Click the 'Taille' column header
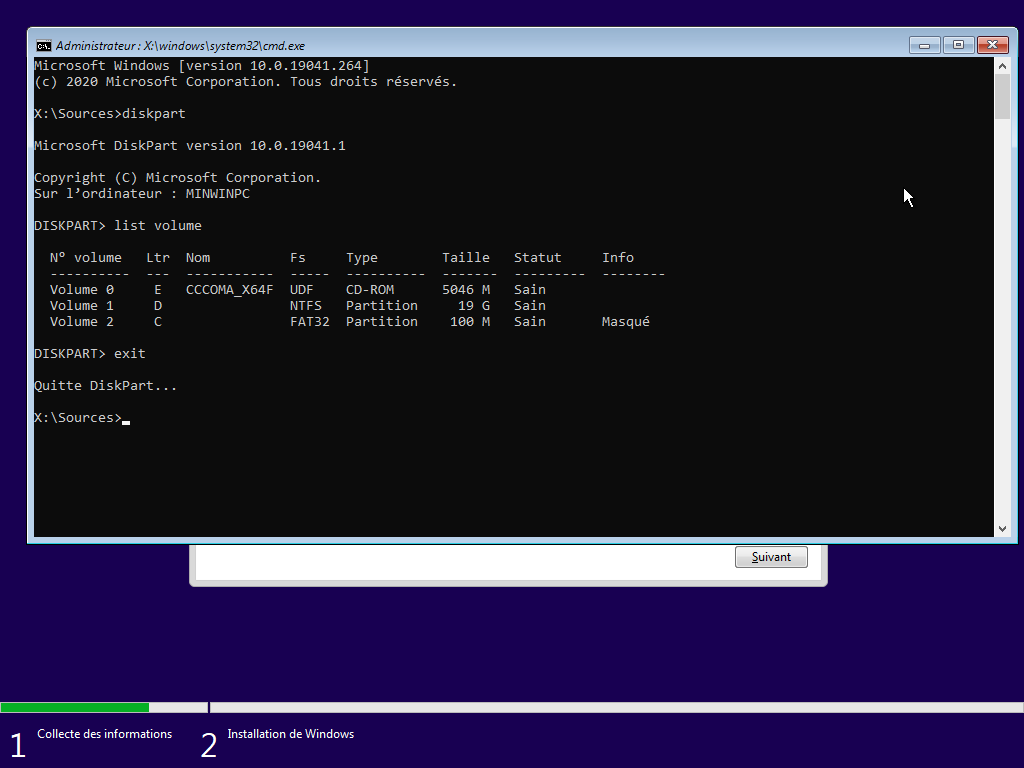Viewport: 1024px width, 768px height. 466,257
